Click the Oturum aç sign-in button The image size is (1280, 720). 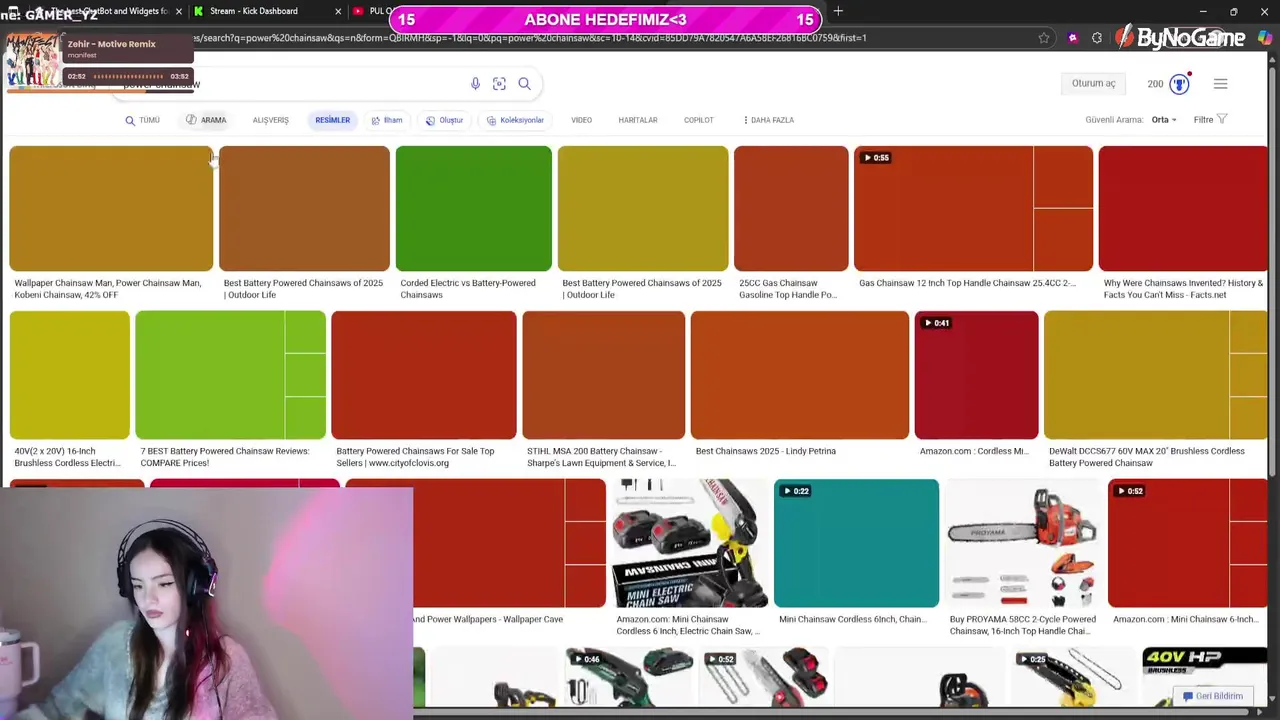(1093, 84)
